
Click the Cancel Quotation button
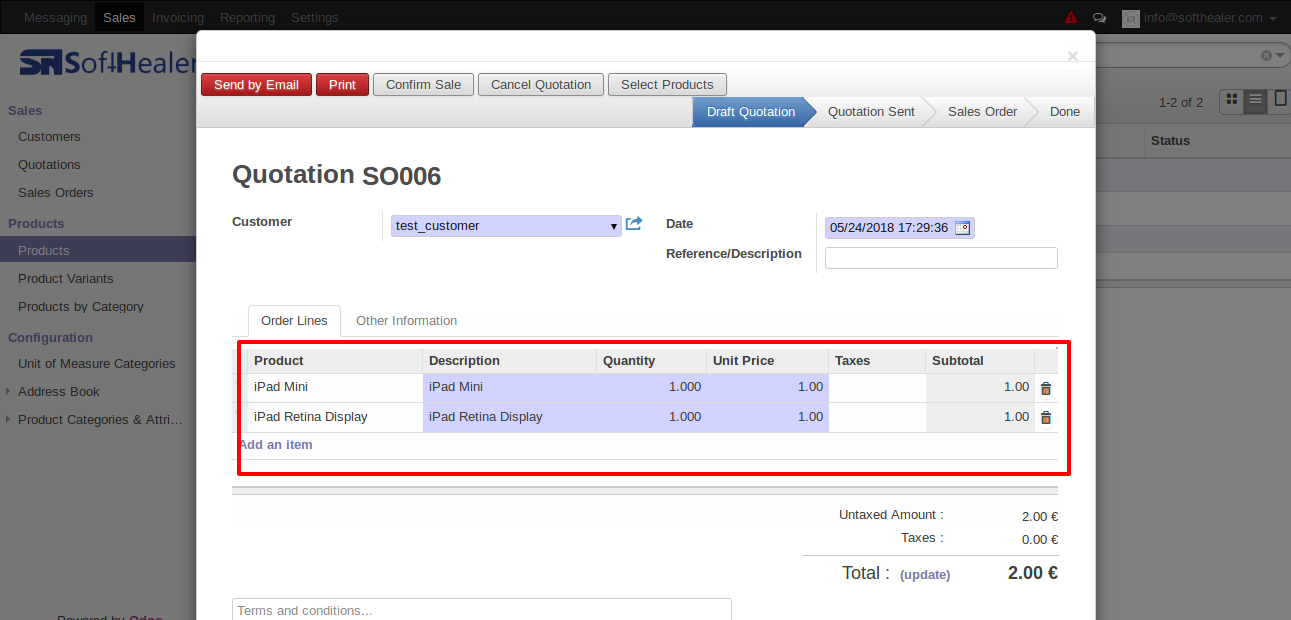[541, 85]
